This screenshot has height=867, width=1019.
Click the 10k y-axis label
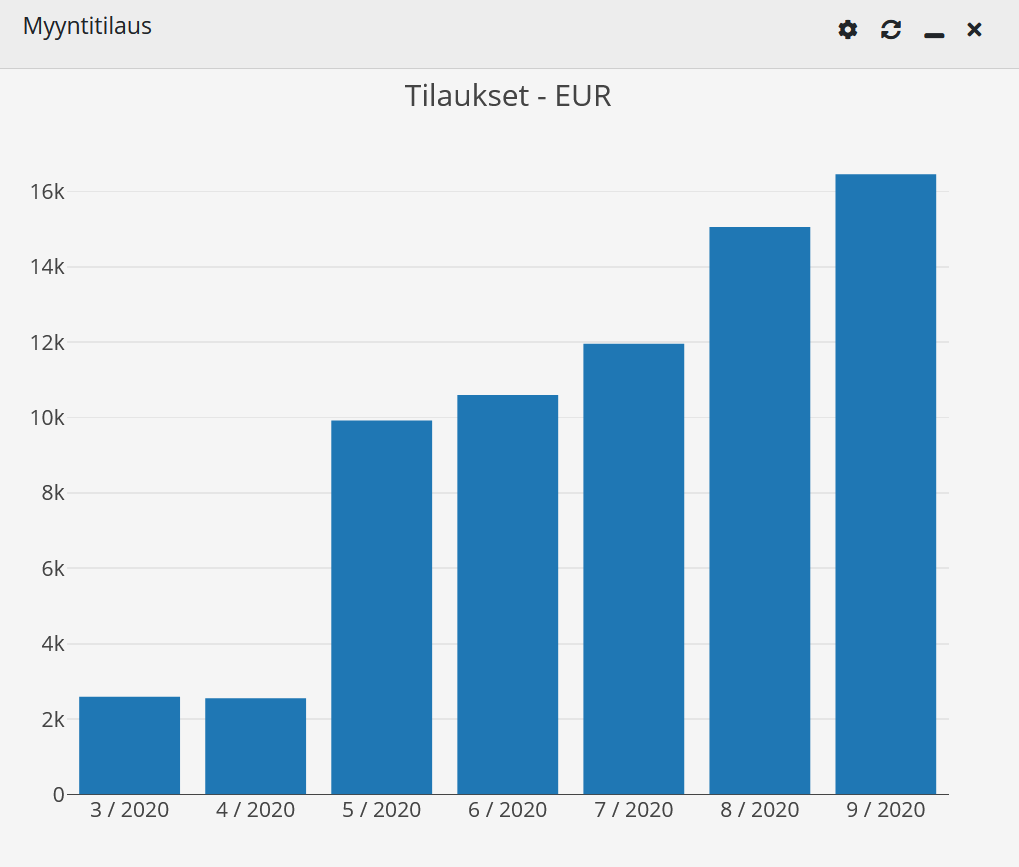click(x=47, y=418)
